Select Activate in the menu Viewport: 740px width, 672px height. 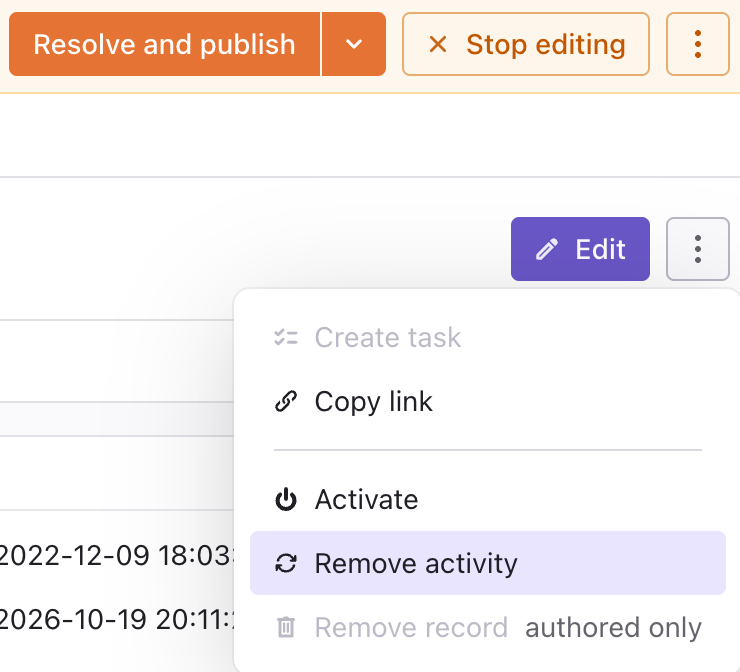(x=488, y=499)
